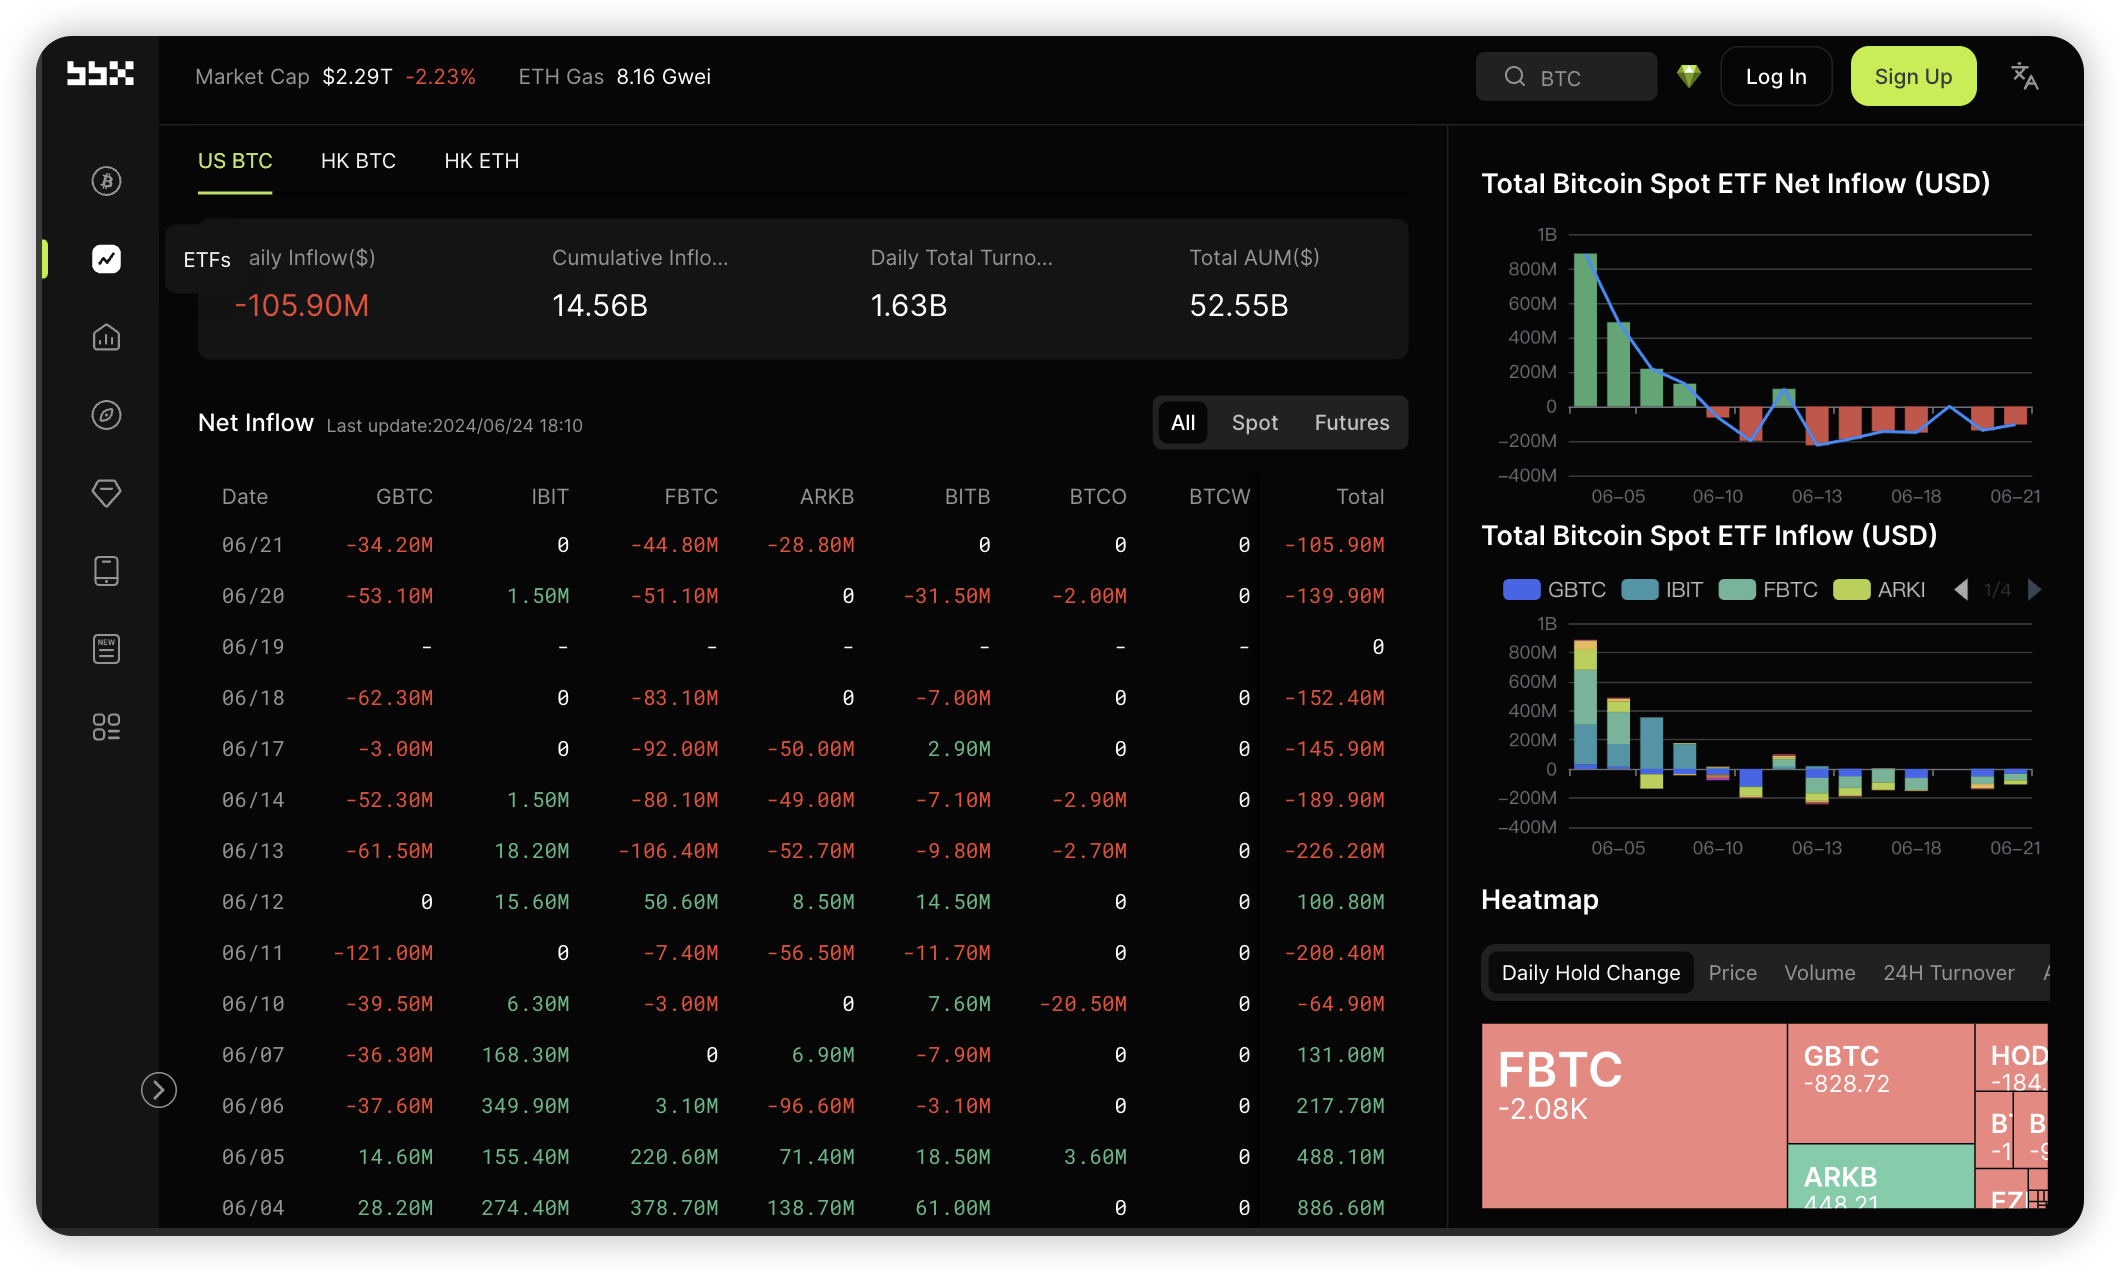The height and width of the screenshot is (1272, 2120).
Task: Open the language translate icon
Action: 2025,76
